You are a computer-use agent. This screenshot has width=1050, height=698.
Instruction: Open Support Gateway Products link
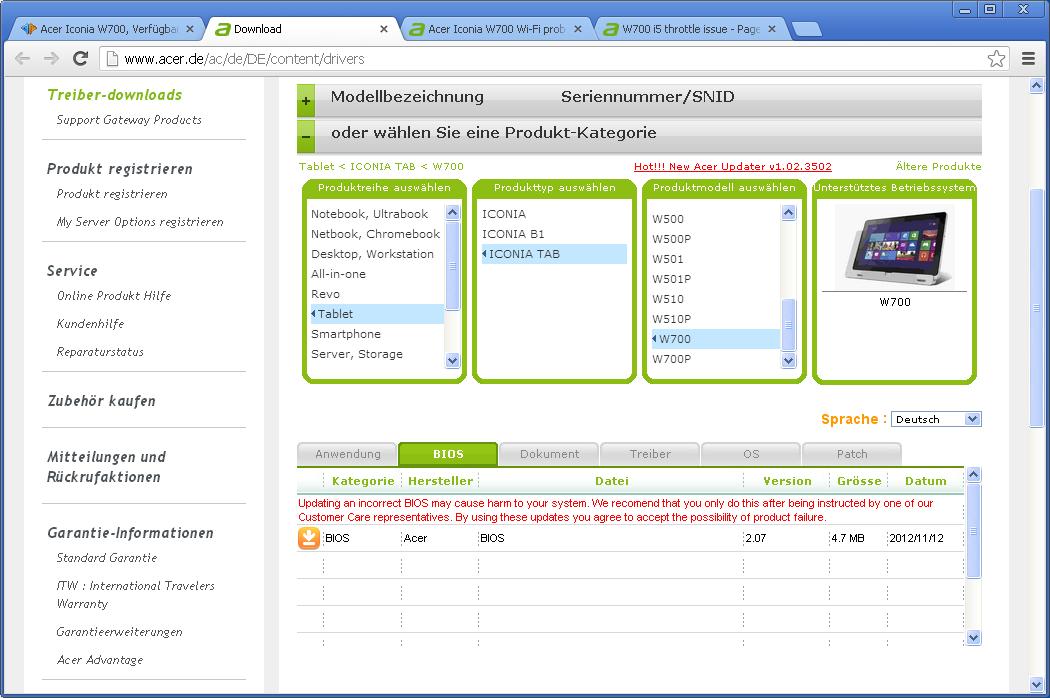(x=129, y=120)
